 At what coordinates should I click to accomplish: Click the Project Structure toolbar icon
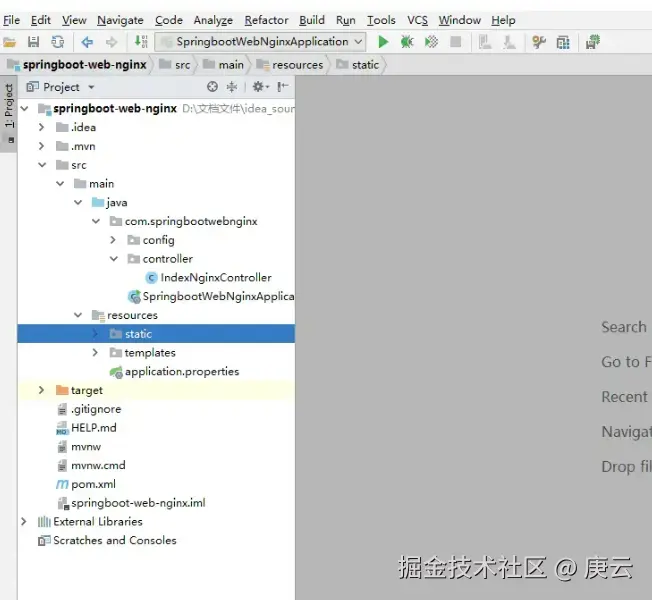click(563, 42)
